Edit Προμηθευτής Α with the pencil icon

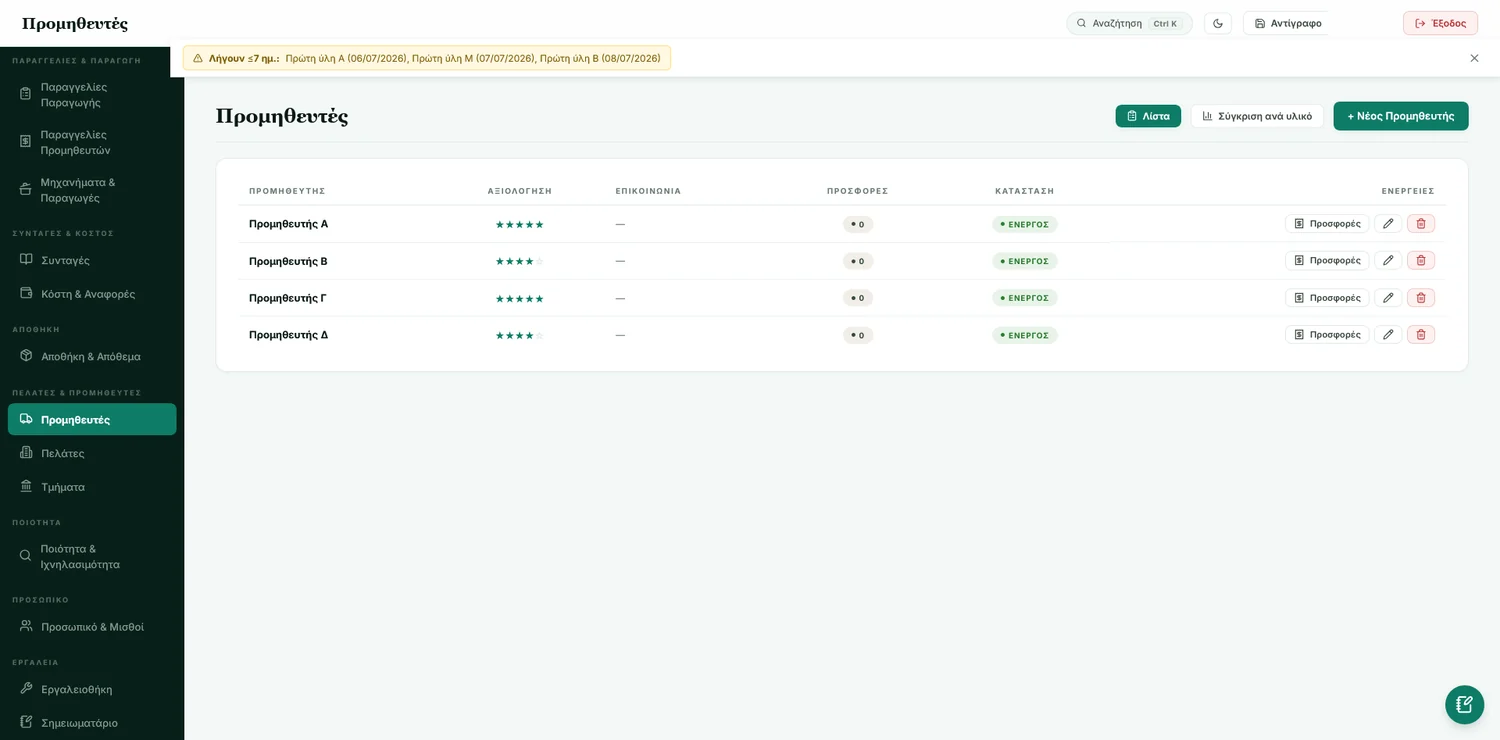pyautogui.click(x=1388, y=224)
